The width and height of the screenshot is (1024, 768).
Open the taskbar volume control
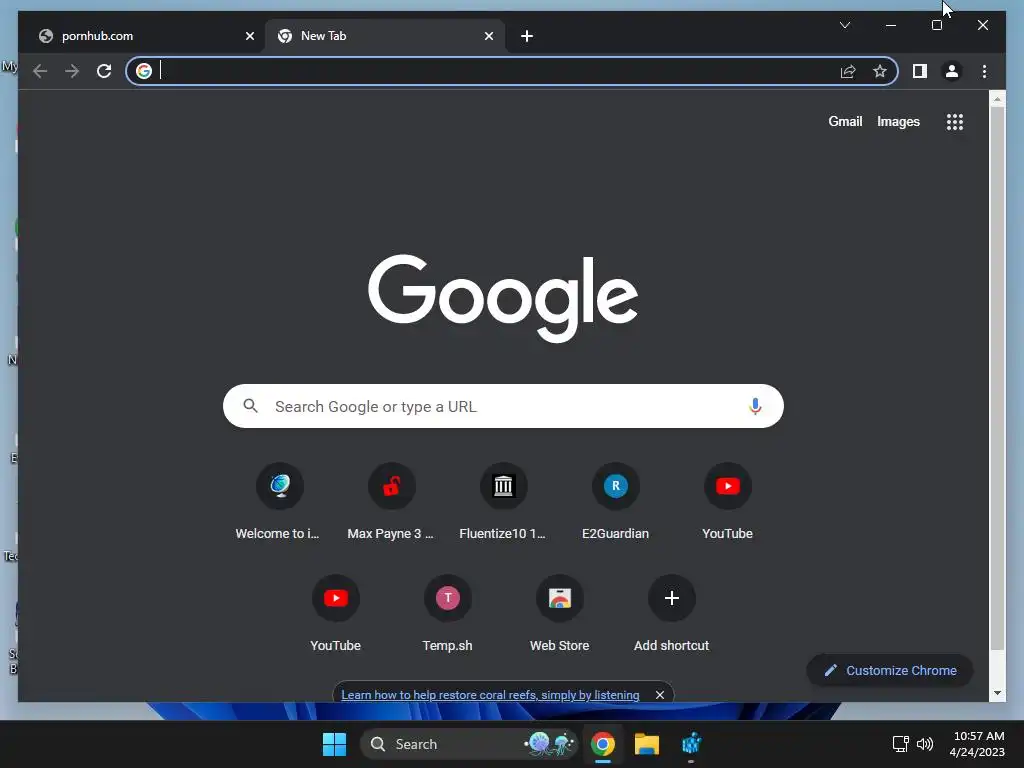click(925, 744)
